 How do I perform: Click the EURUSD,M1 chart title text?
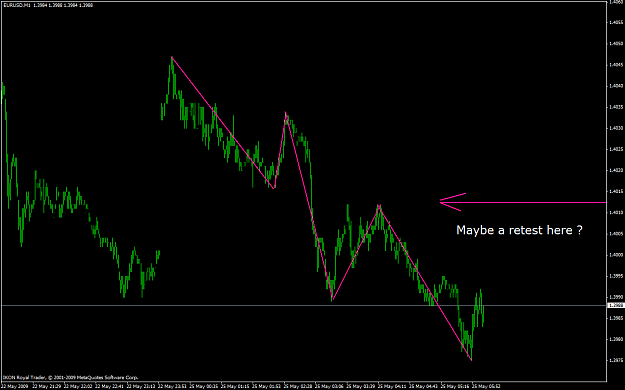pos(17,5)
